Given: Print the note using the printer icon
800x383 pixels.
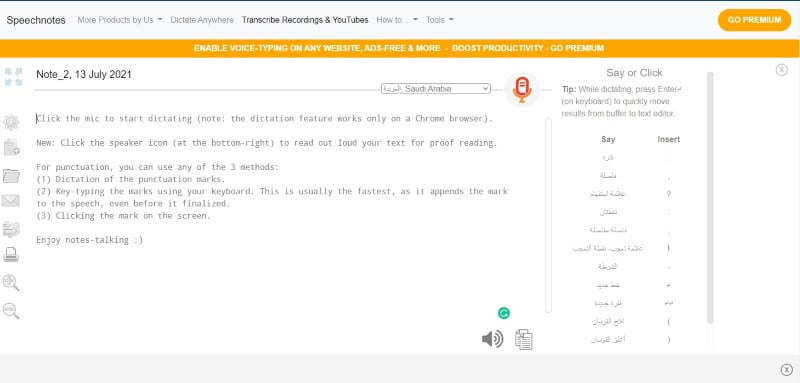Looking at the screenshot, I should [11, 254].
